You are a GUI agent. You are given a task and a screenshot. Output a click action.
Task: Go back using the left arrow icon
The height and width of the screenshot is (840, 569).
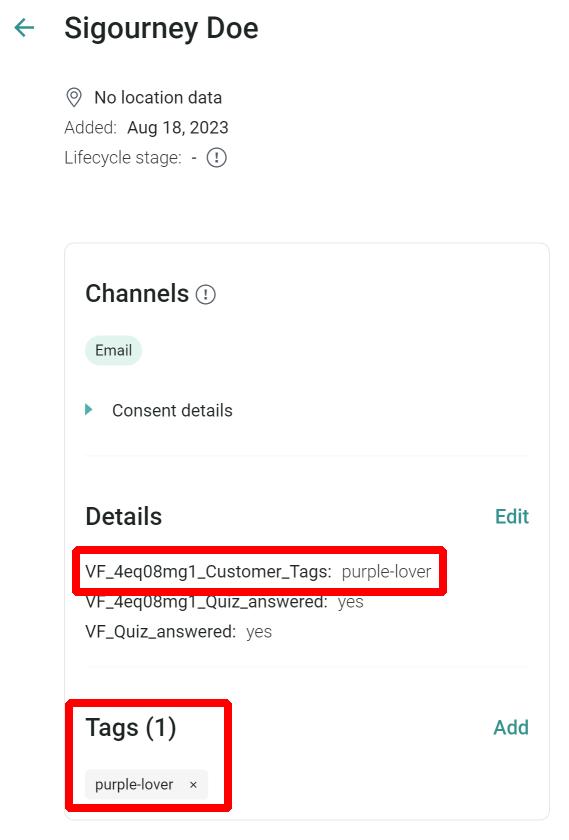[24, 27]
